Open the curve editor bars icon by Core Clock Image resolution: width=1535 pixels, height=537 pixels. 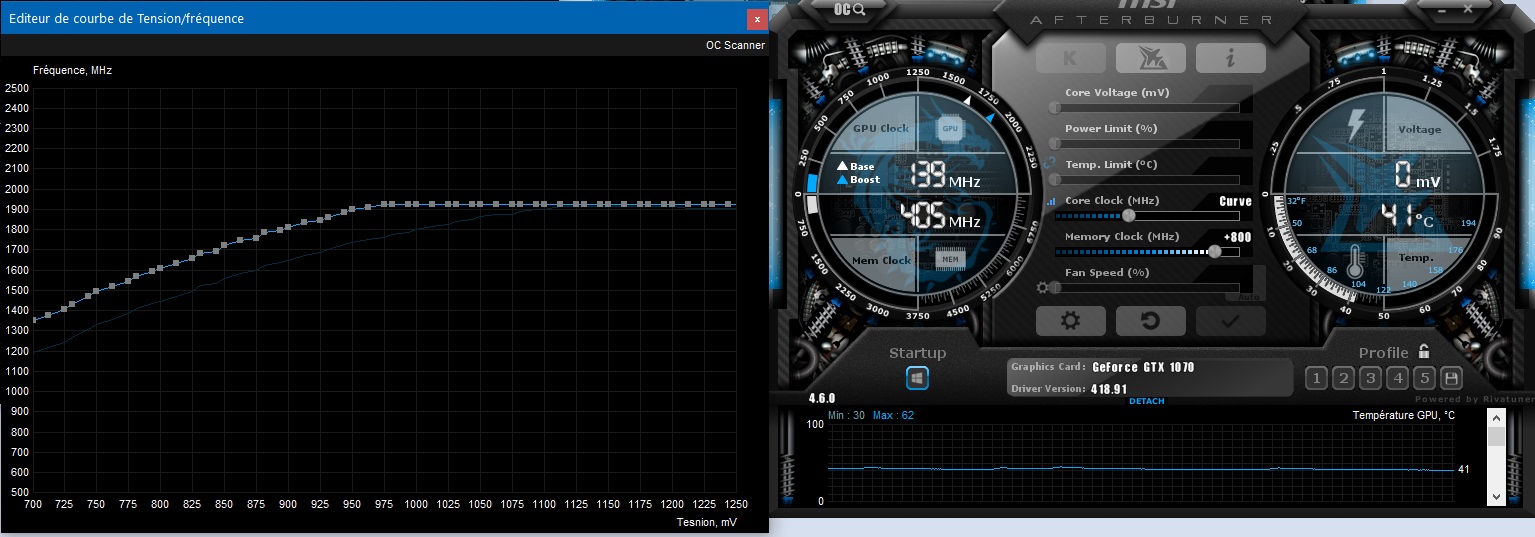1050,201
